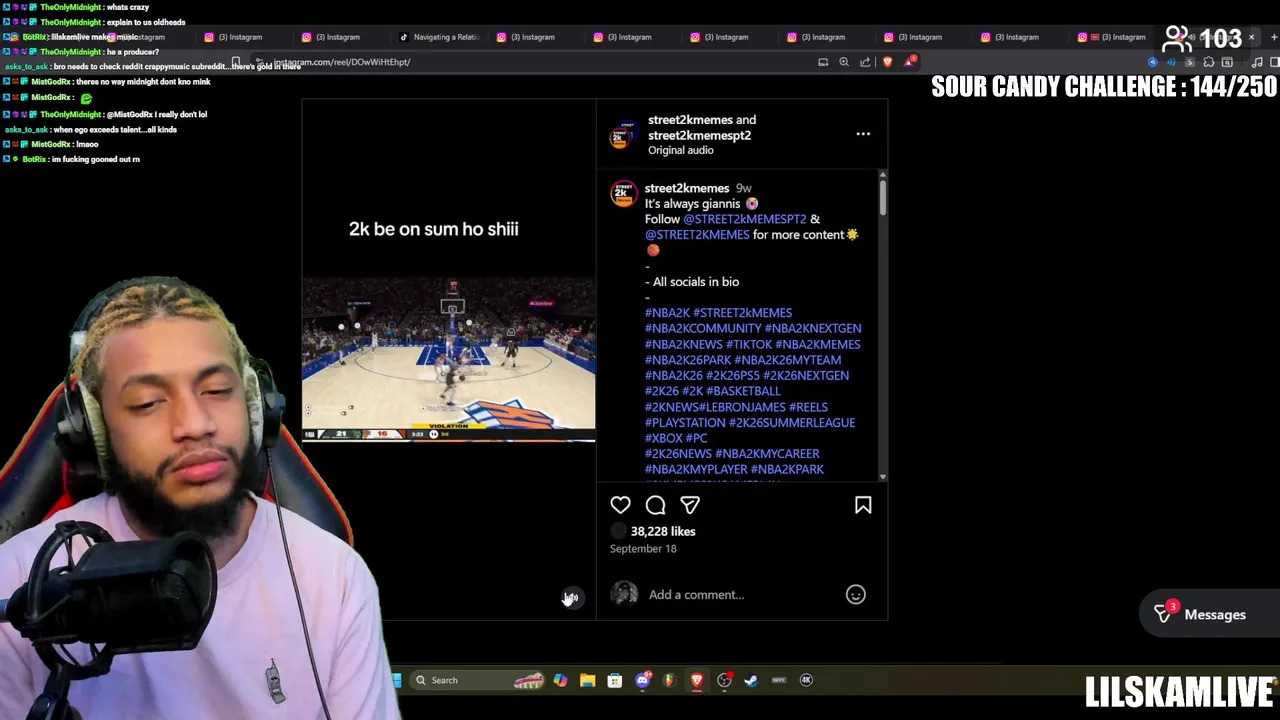Open the three-dot more options menu
The width and height of the screenshot is (1280, 720).
(863, 134)
